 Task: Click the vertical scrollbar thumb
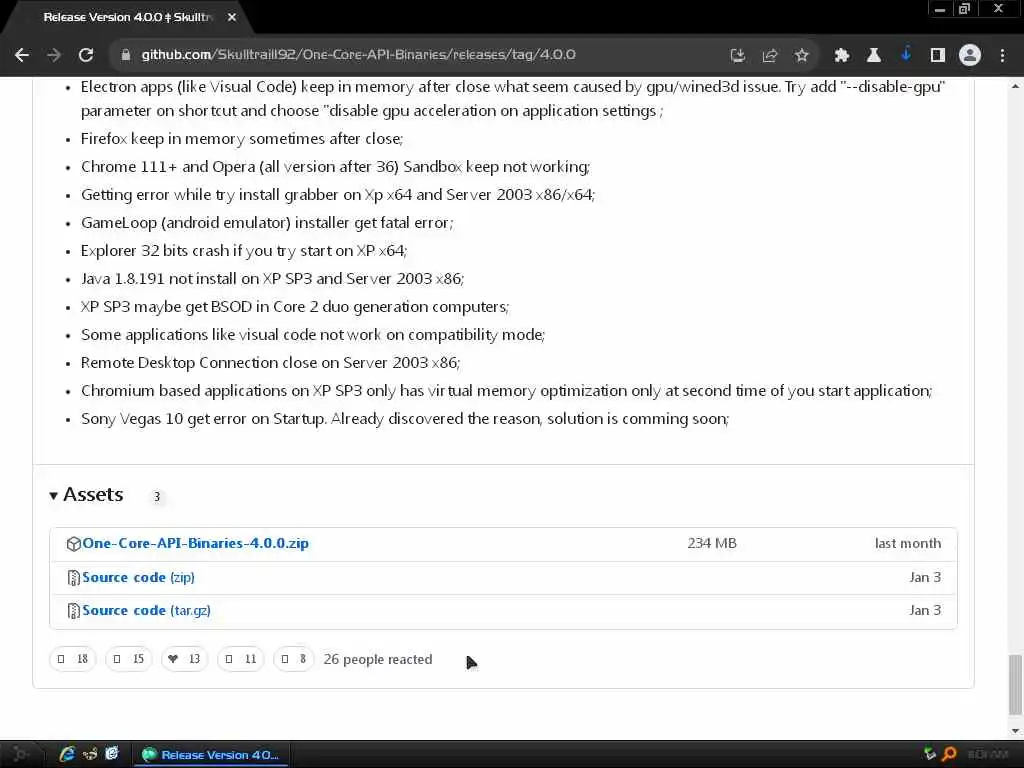1015,684
